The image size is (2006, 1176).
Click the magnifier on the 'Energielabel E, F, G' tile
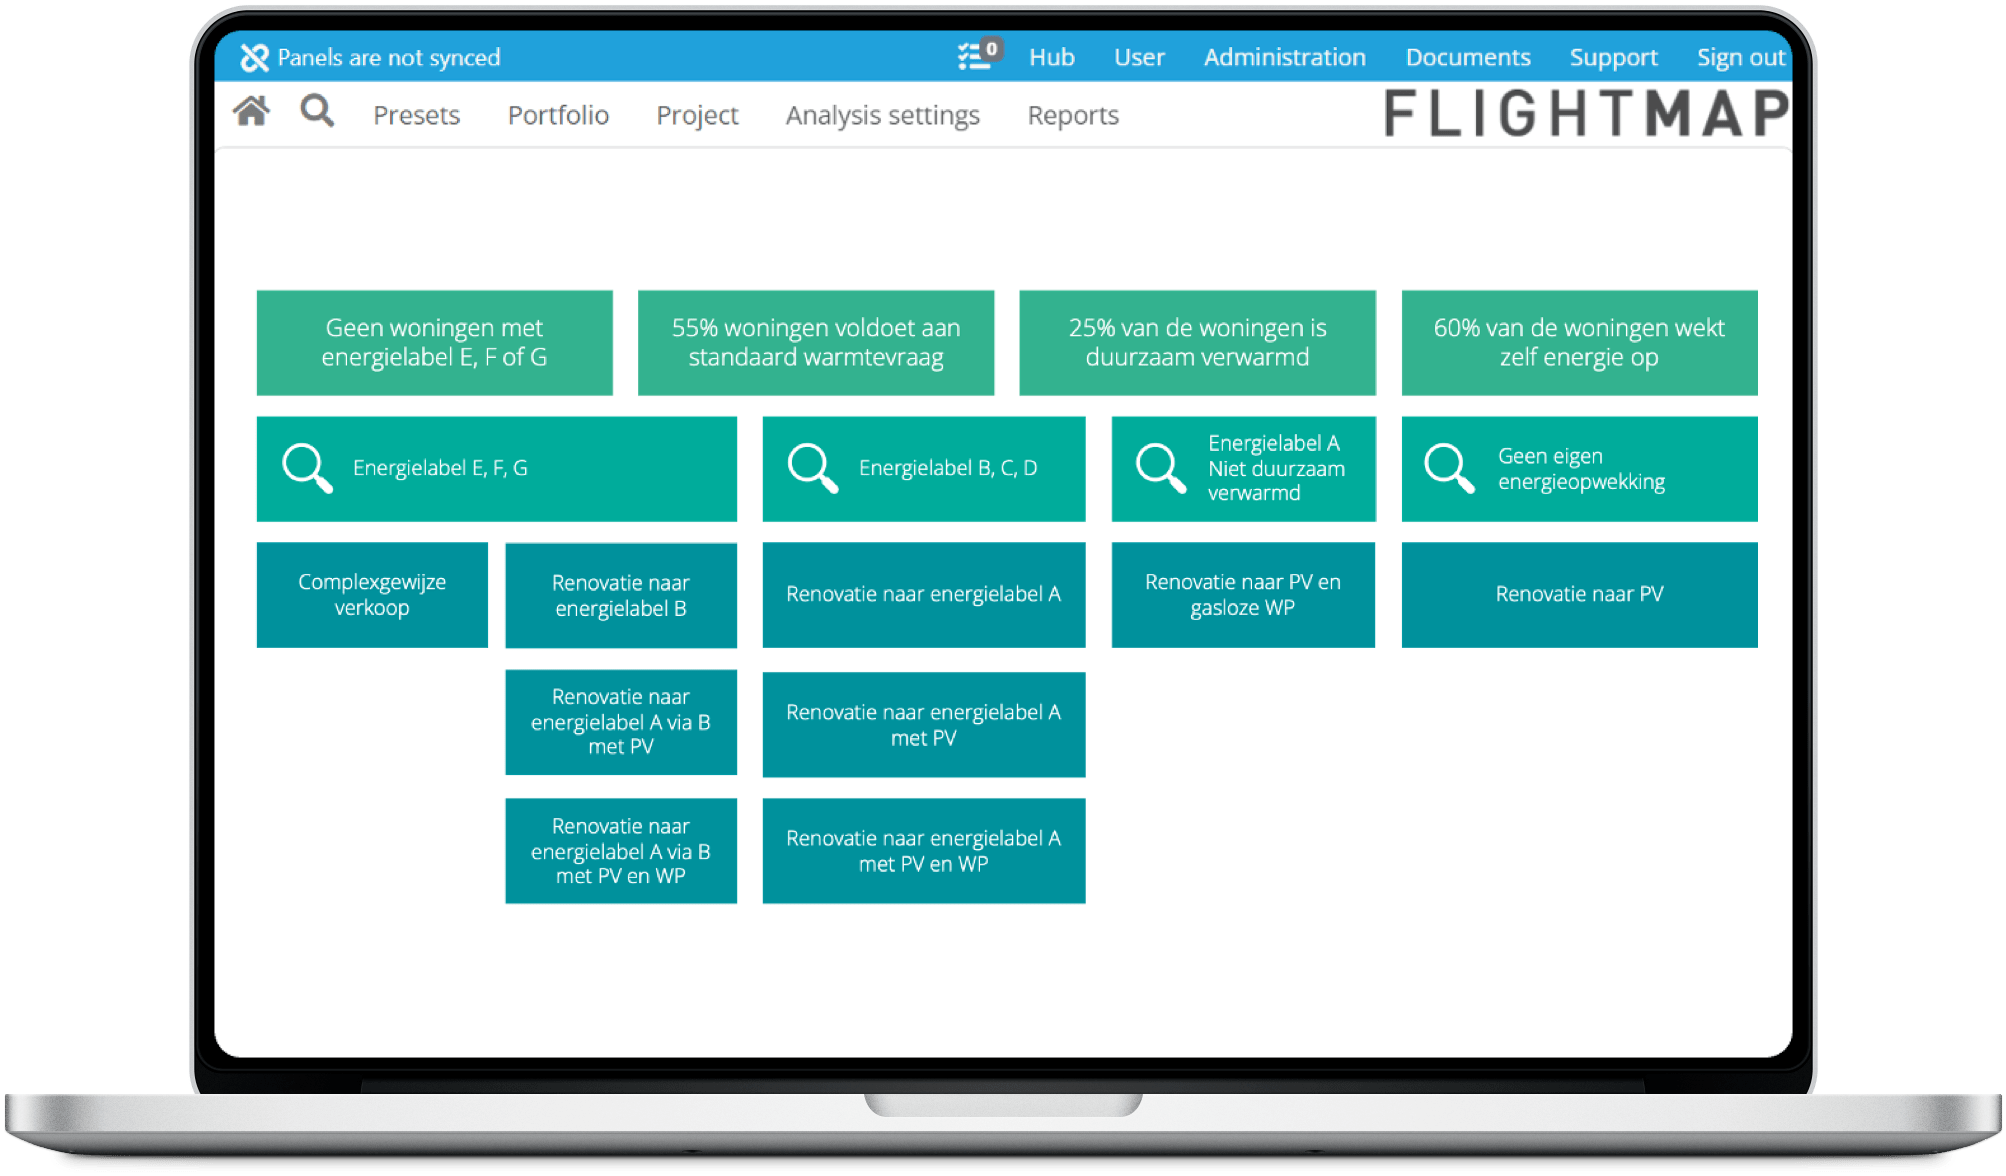(x=306, y=468)
